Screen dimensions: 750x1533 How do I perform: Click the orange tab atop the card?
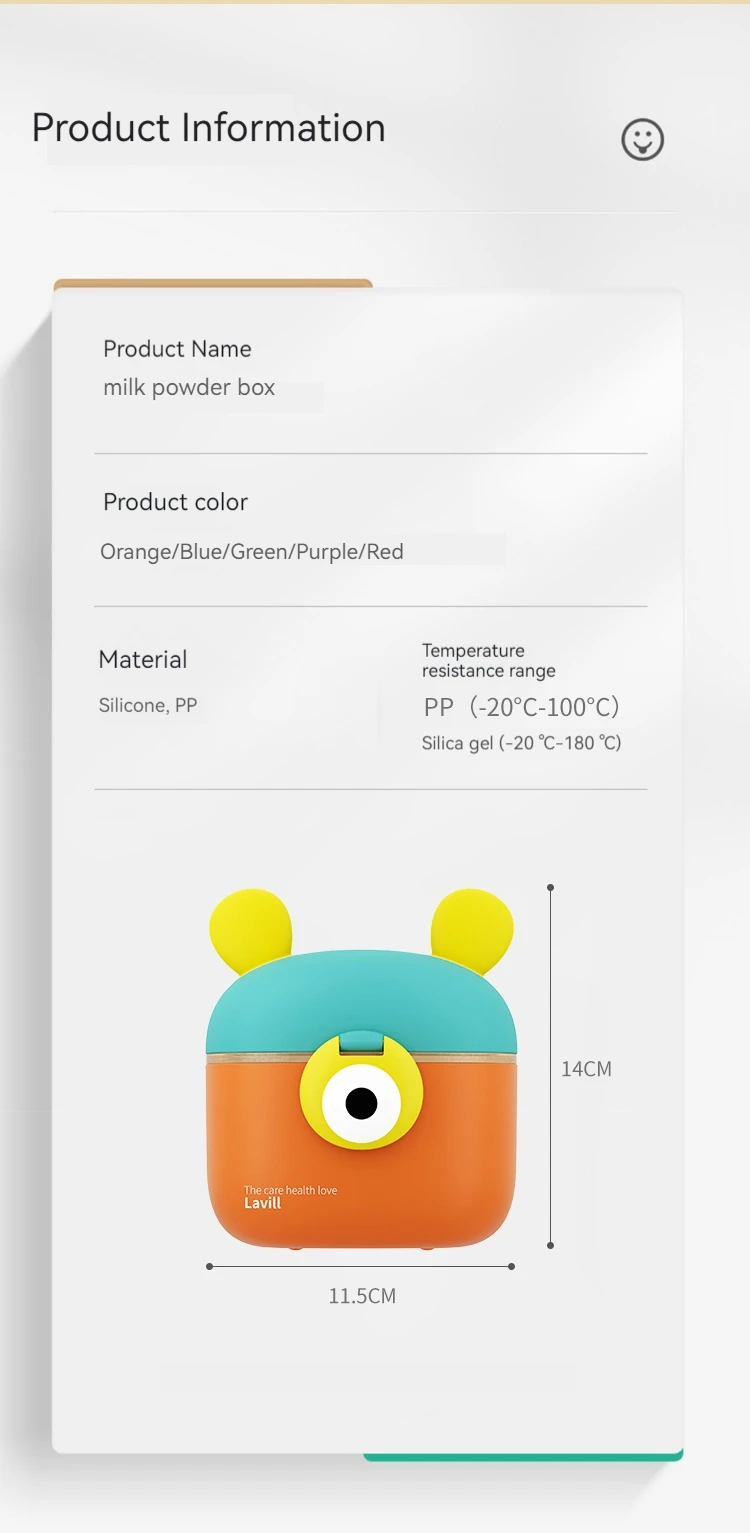coord(213,284)
